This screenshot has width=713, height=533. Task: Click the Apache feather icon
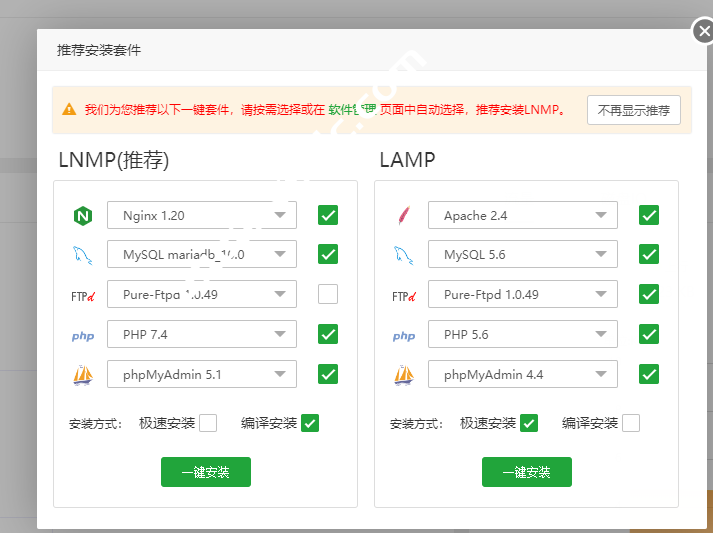tap(403, 215)
